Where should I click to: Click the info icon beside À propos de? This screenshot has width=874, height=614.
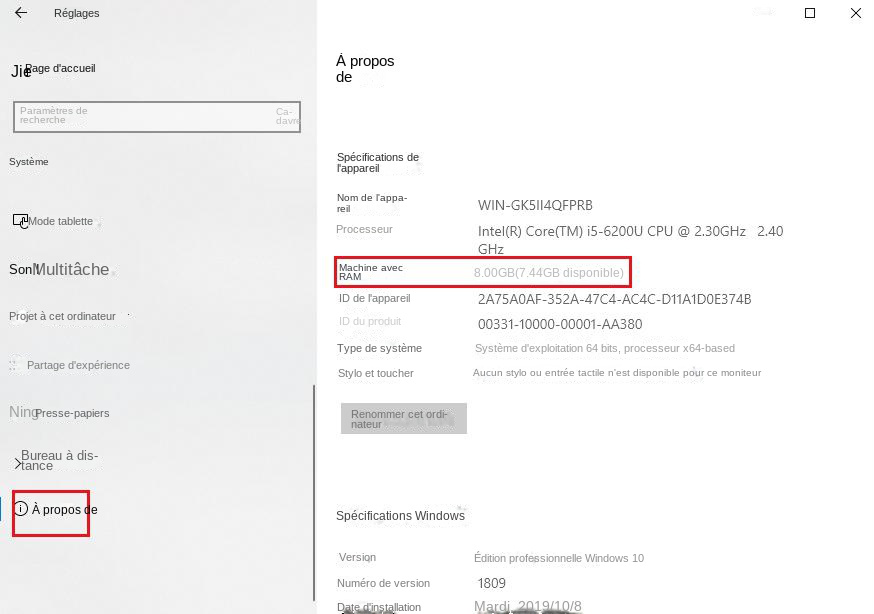click(x=21, y=509)
